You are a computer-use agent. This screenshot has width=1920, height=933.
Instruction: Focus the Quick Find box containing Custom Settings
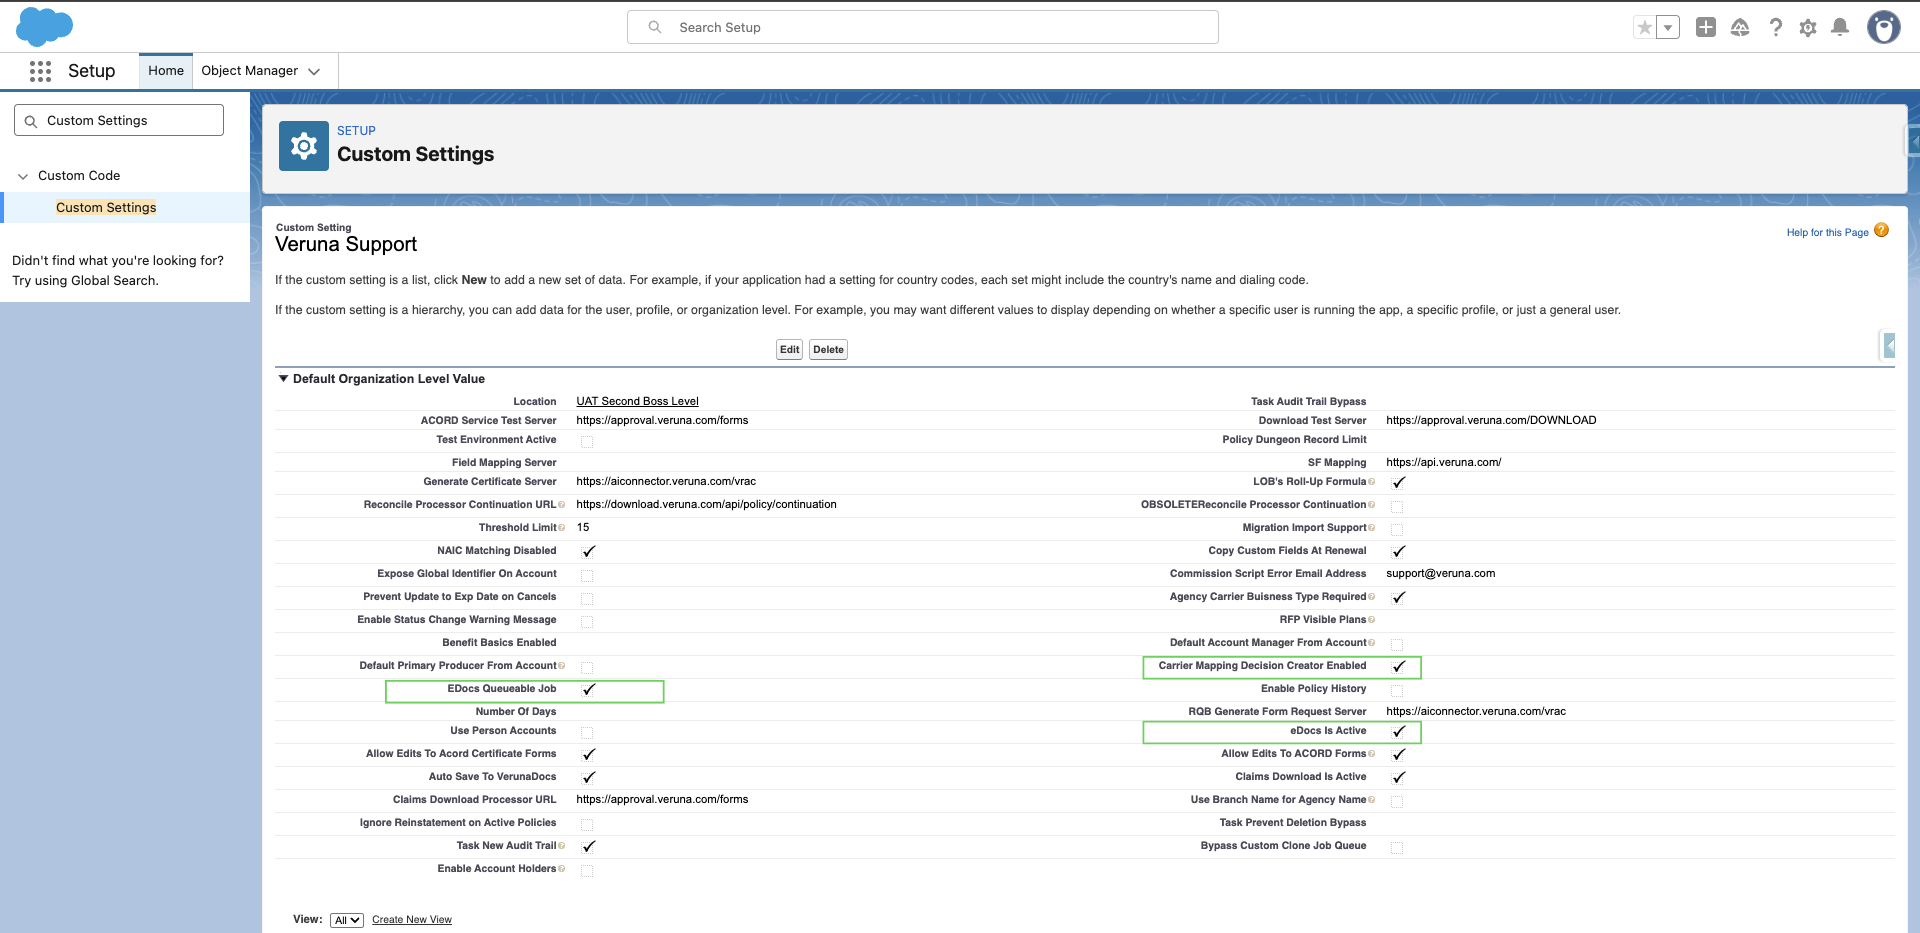119,121
